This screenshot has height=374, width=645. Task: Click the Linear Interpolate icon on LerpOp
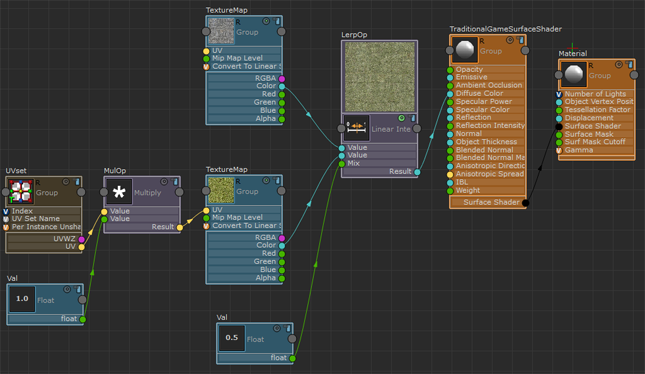pos(356,128)
